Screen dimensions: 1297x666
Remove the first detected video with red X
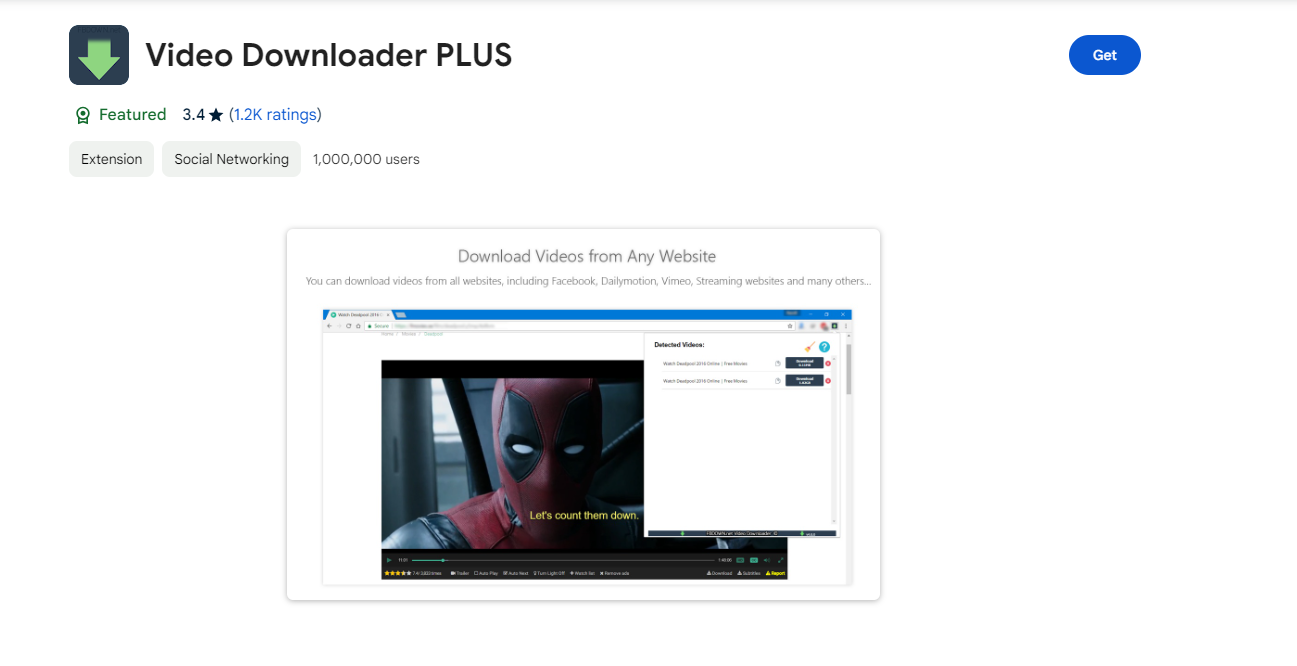coord(828,363)
